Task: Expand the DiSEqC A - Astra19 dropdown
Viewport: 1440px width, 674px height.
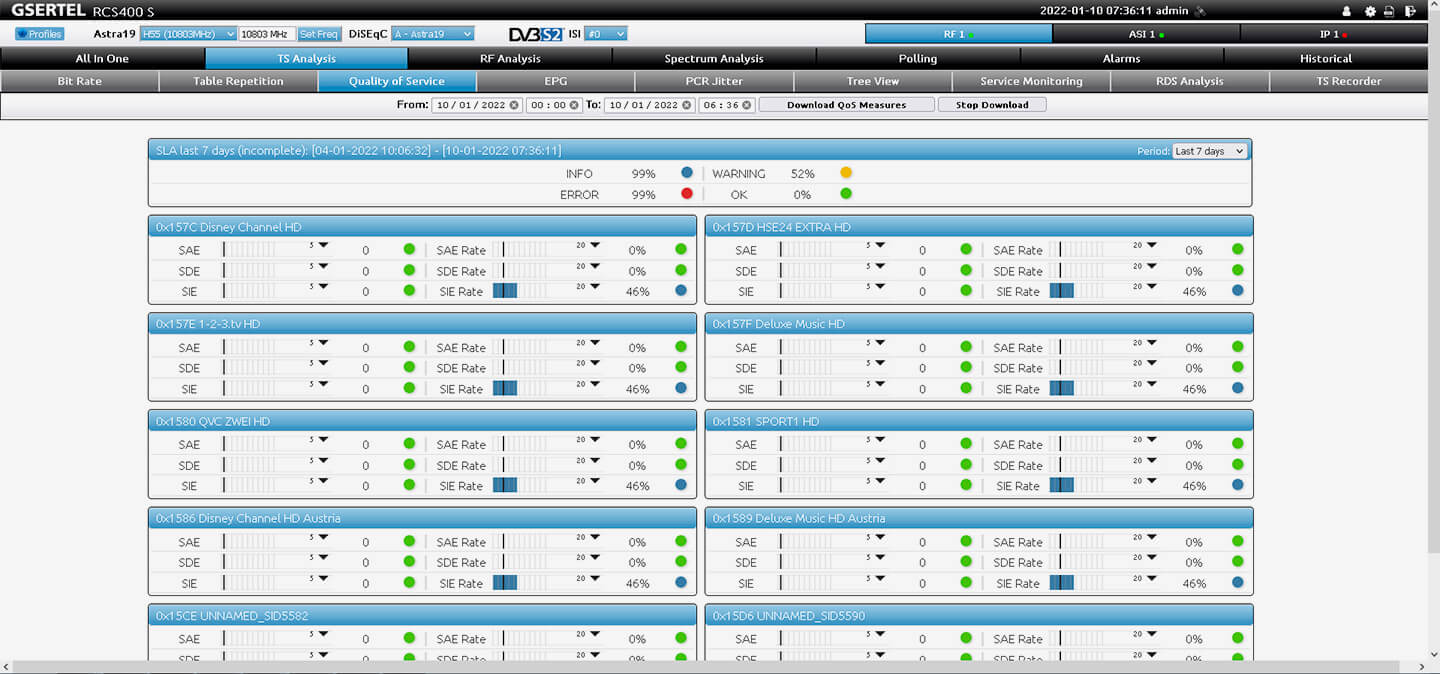Action: click(432, 34)
